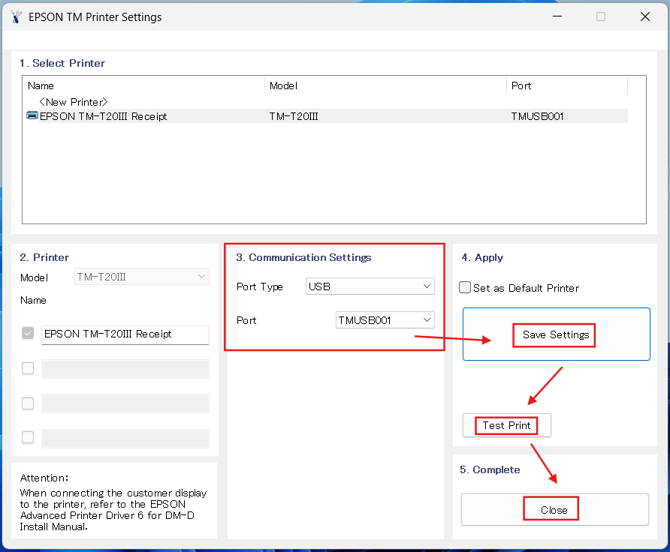Select the EPSON TM-T20III Receipt printer row
The width and height of the screenshot is (670, 552).
coord(103,116)
